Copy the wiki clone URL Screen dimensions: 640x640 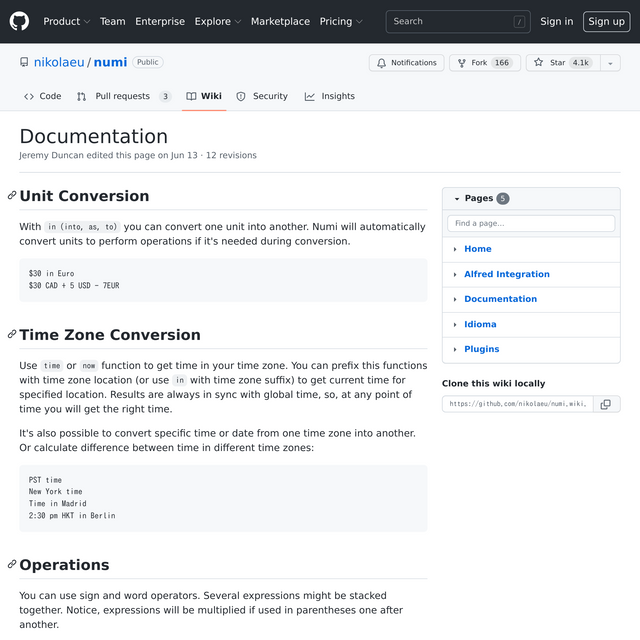click(x=606, y=404)
